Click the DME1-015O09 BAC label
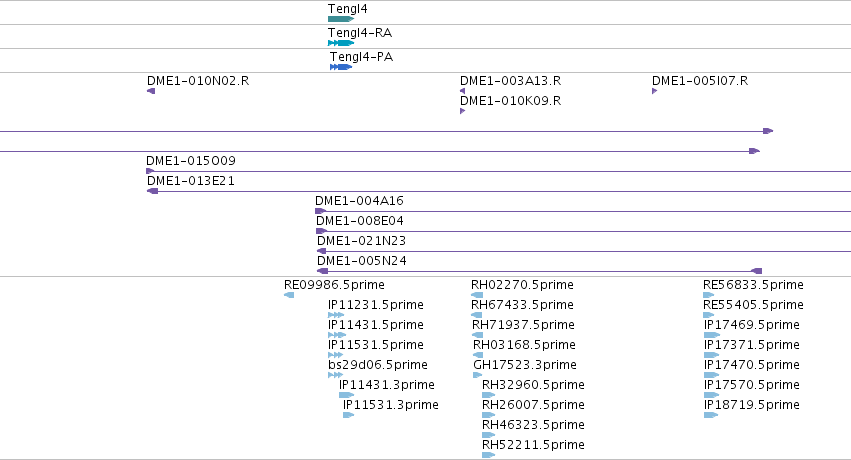The image size is (851, 460). (x=191, y=161)
